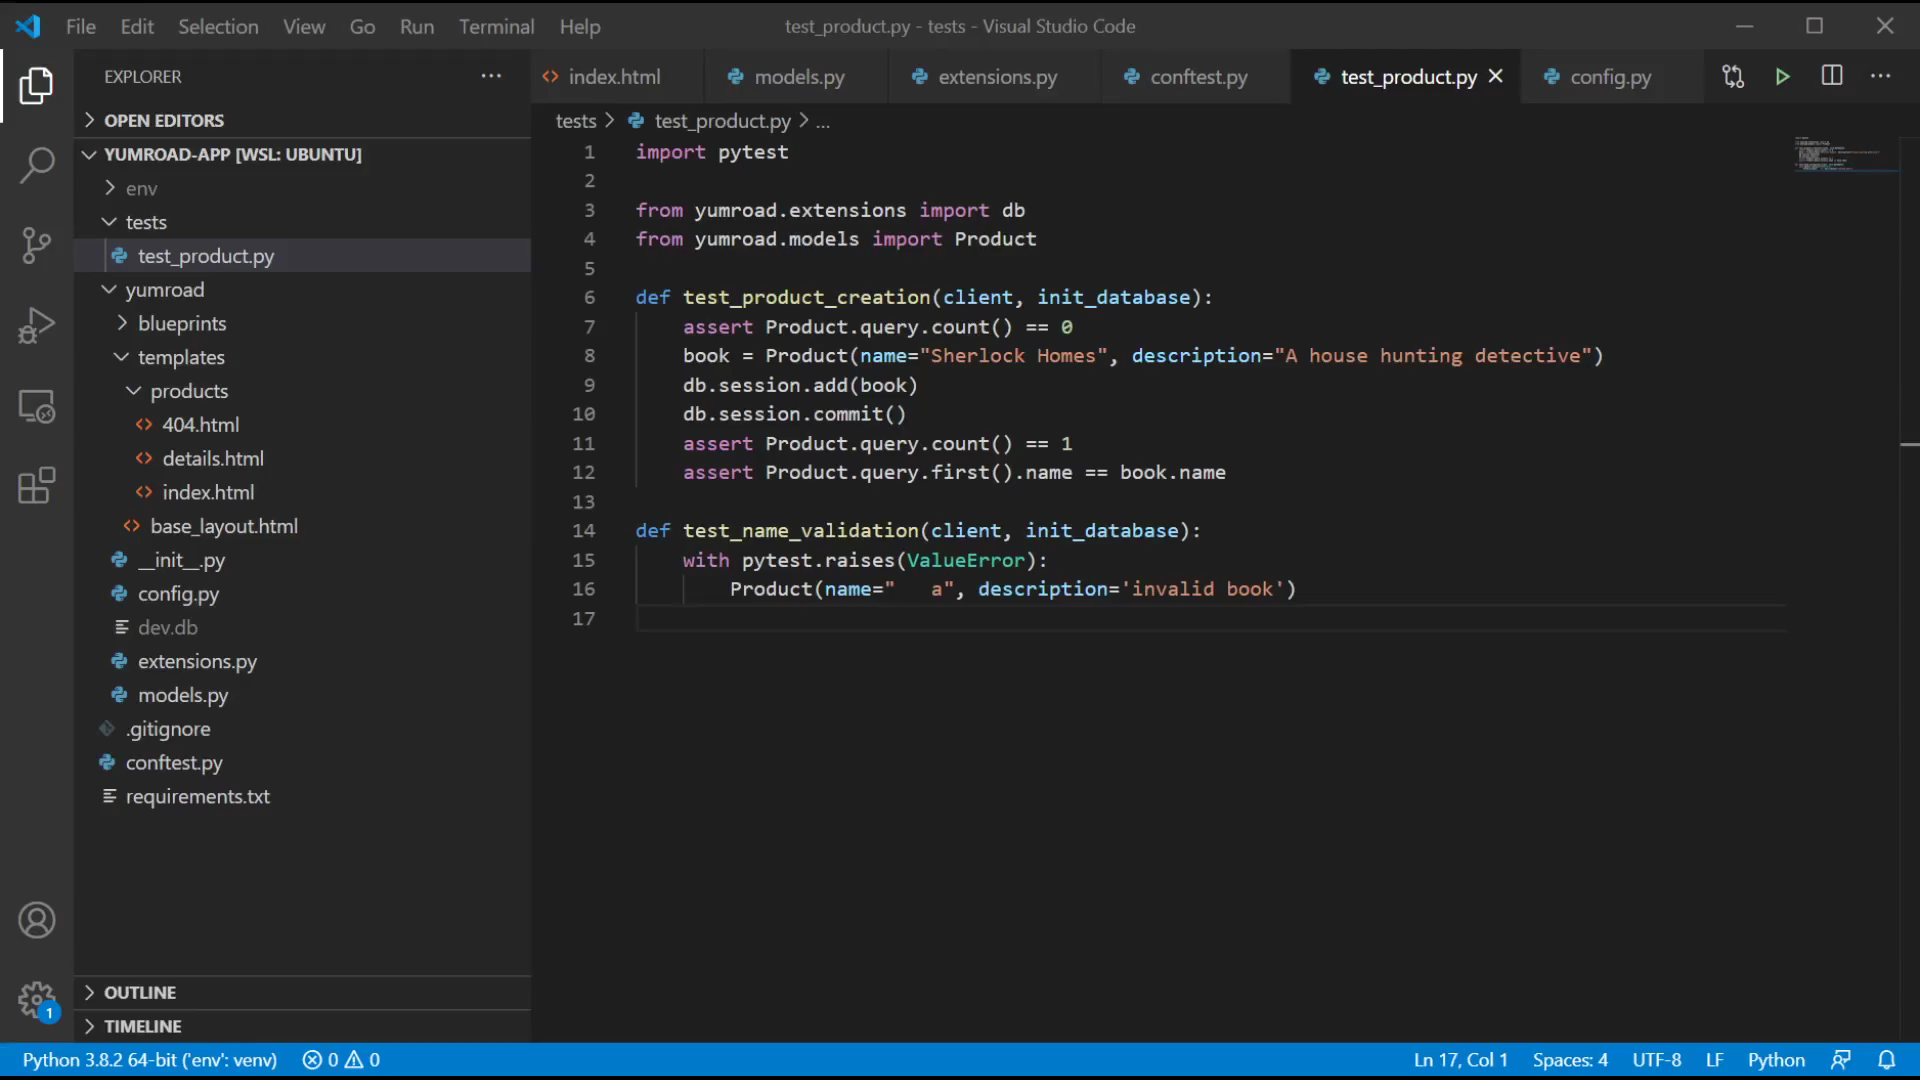Open the extensions.py file
Image resolution: width=1920 pixels, height=1080 pixels.
pyautogui.click(x=997, y=76)
